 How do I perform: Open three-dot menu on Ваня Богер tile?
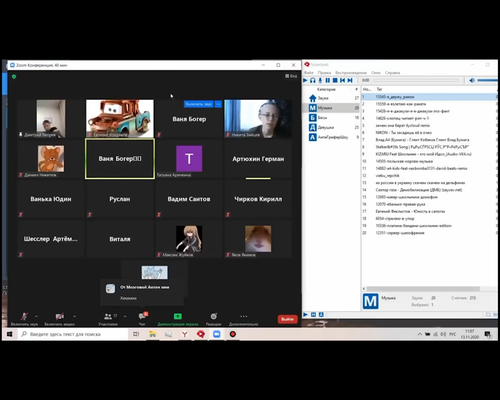[218, 104]
